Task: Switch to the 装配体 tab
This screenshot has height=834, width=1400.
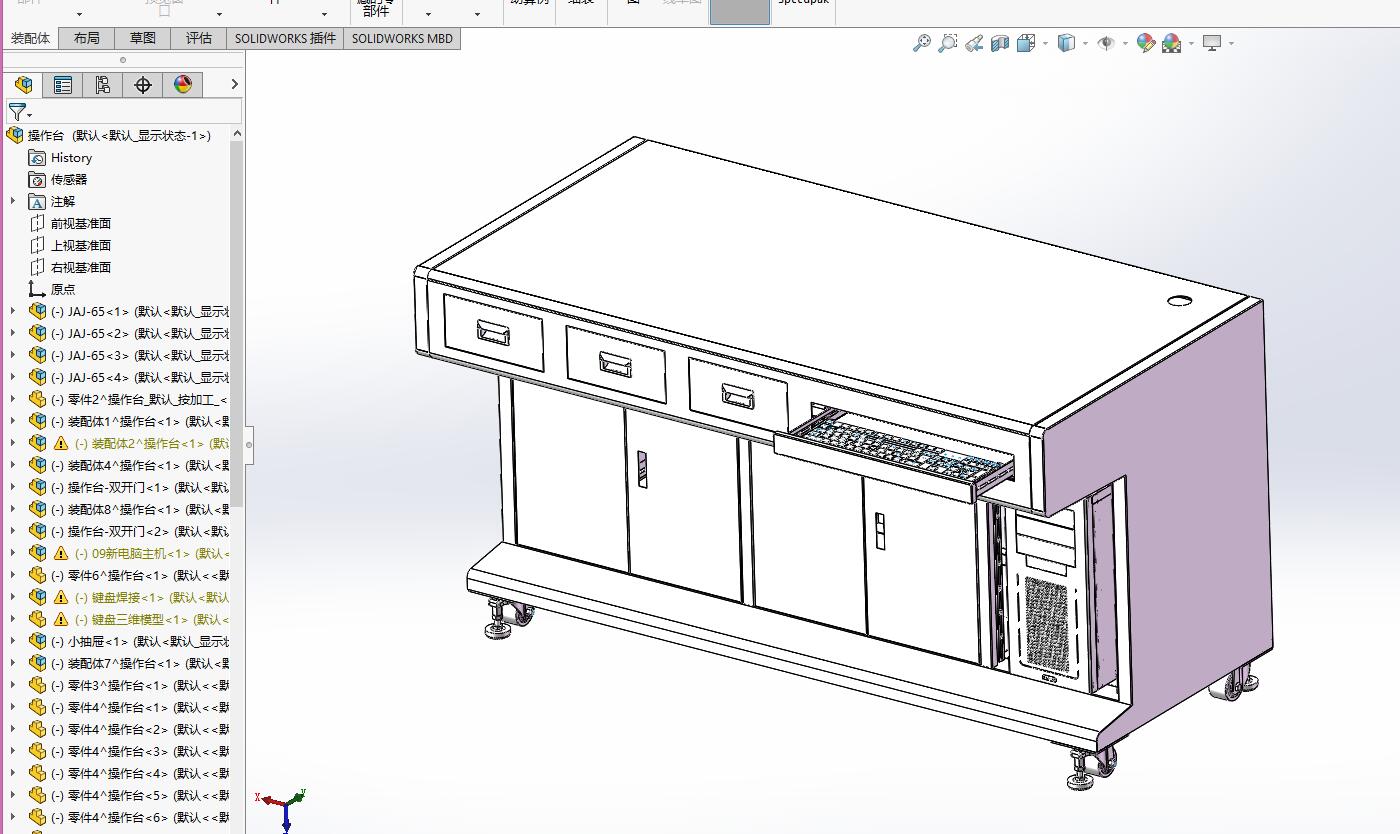Action: point(30,38)
